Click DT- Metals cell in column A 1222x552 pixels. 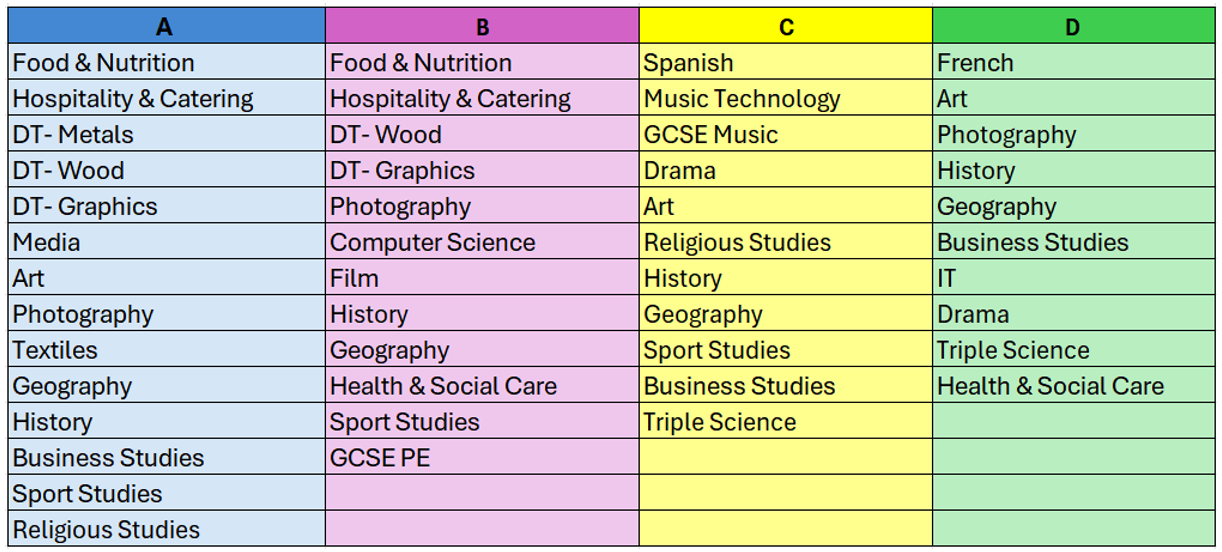[73, 135]
